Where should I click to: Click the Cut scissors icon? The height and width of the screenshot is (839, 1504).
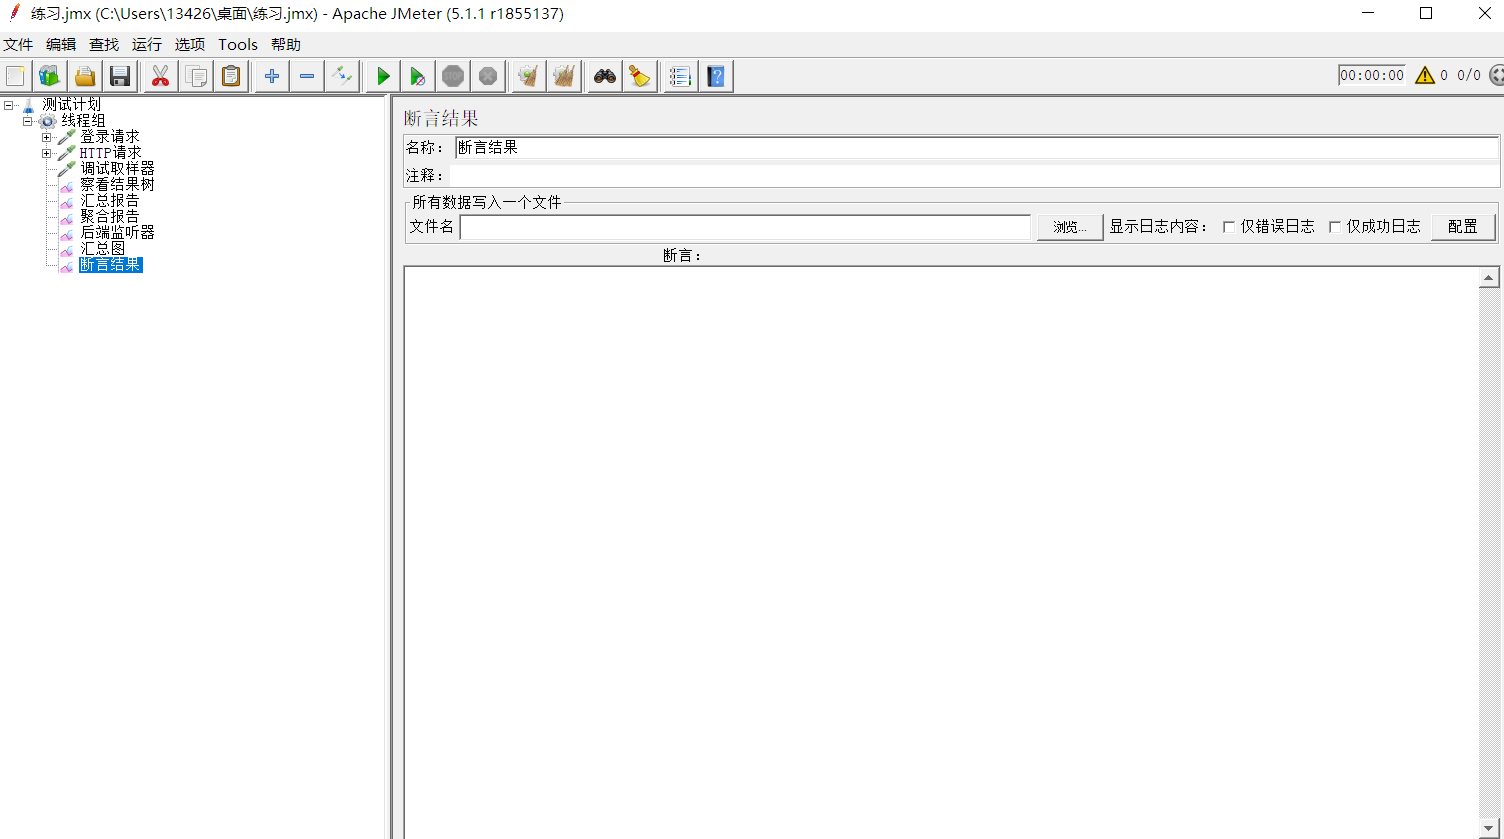coord(160,76)
